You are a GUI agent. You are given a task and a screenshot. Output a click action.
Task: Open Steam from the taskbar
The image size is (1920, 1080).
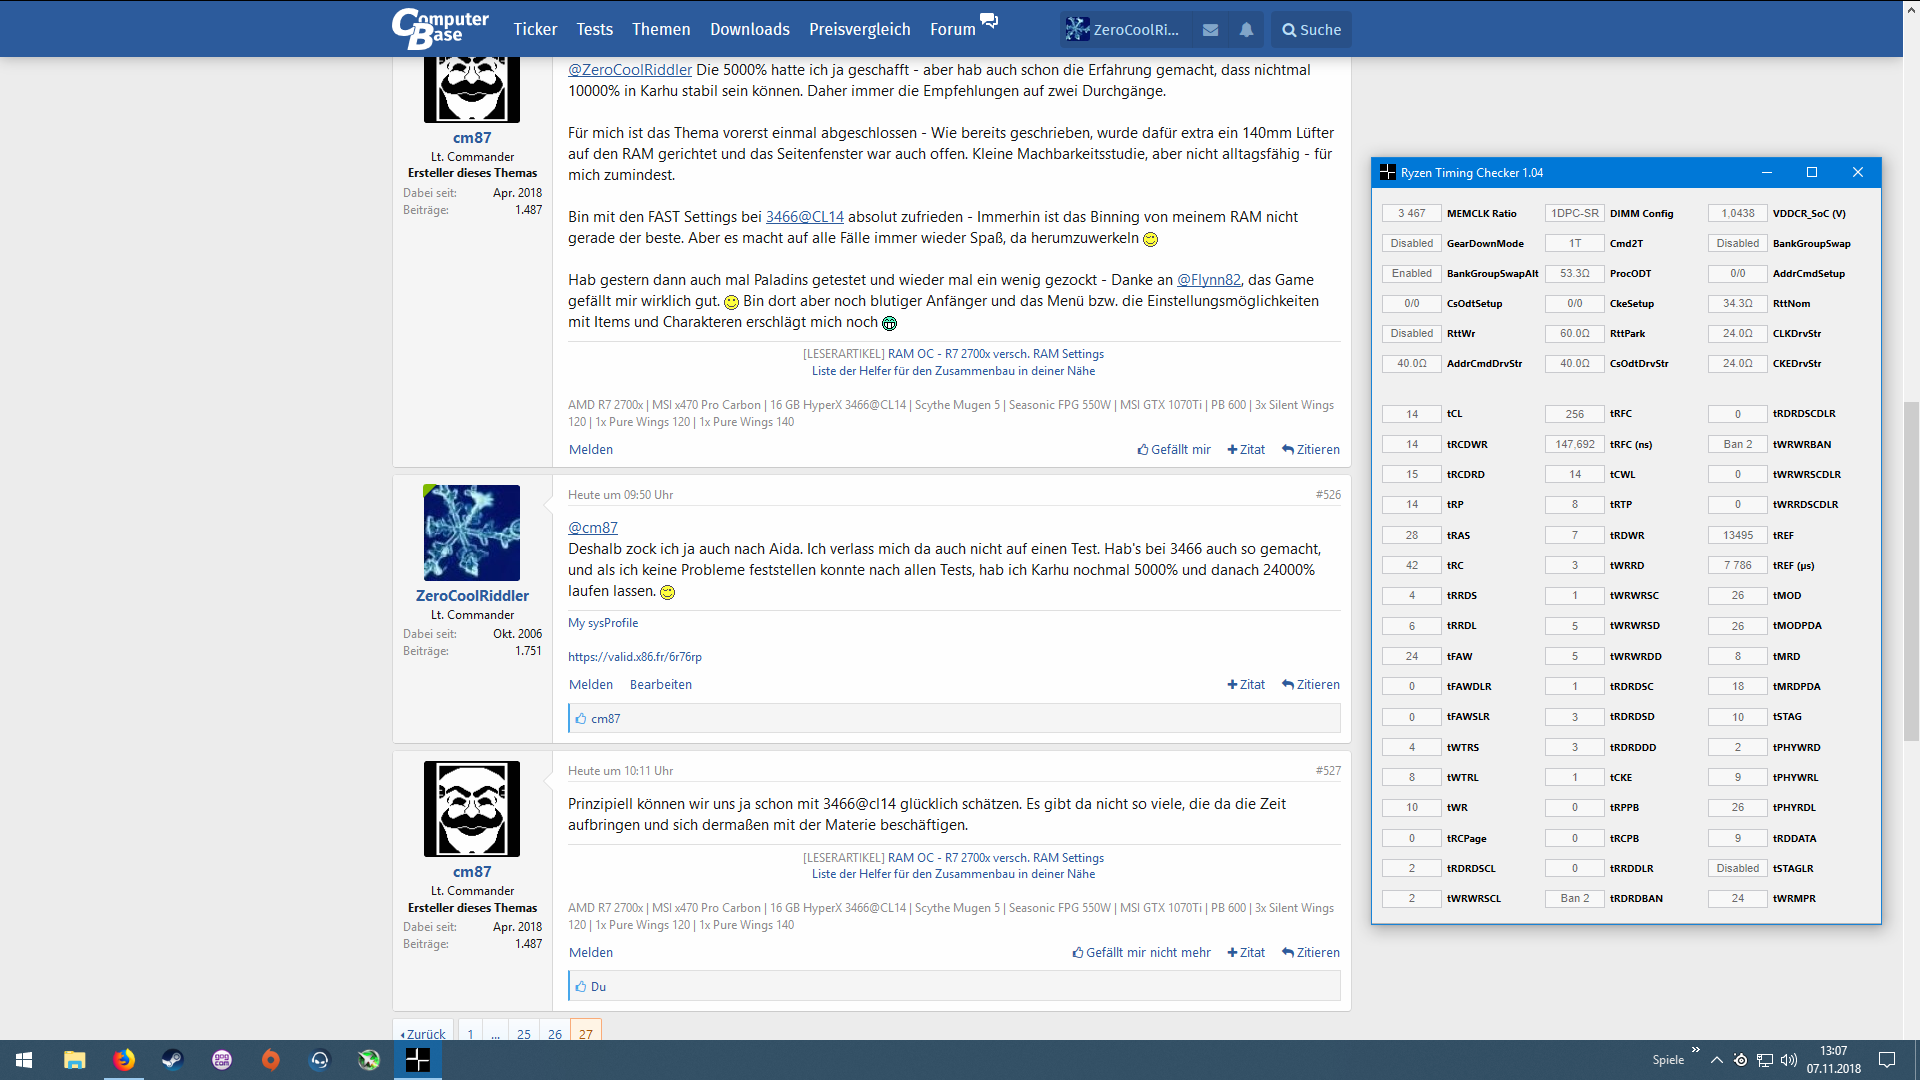pos(172,1060)
